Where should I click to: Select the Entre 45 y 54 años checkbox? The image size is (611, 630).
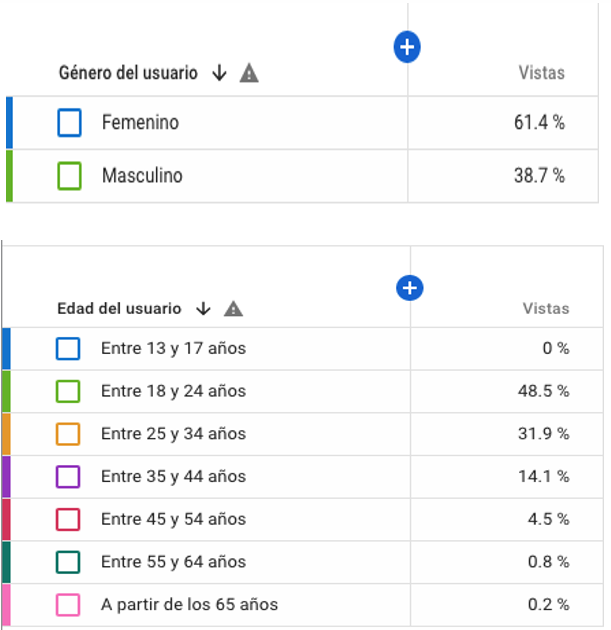68,519
